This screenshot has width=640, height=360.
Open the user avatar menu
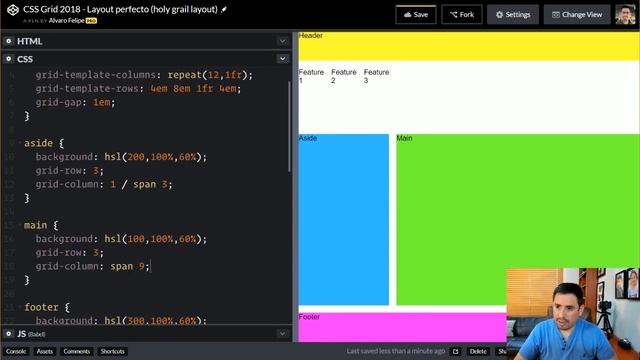(625, 15)
